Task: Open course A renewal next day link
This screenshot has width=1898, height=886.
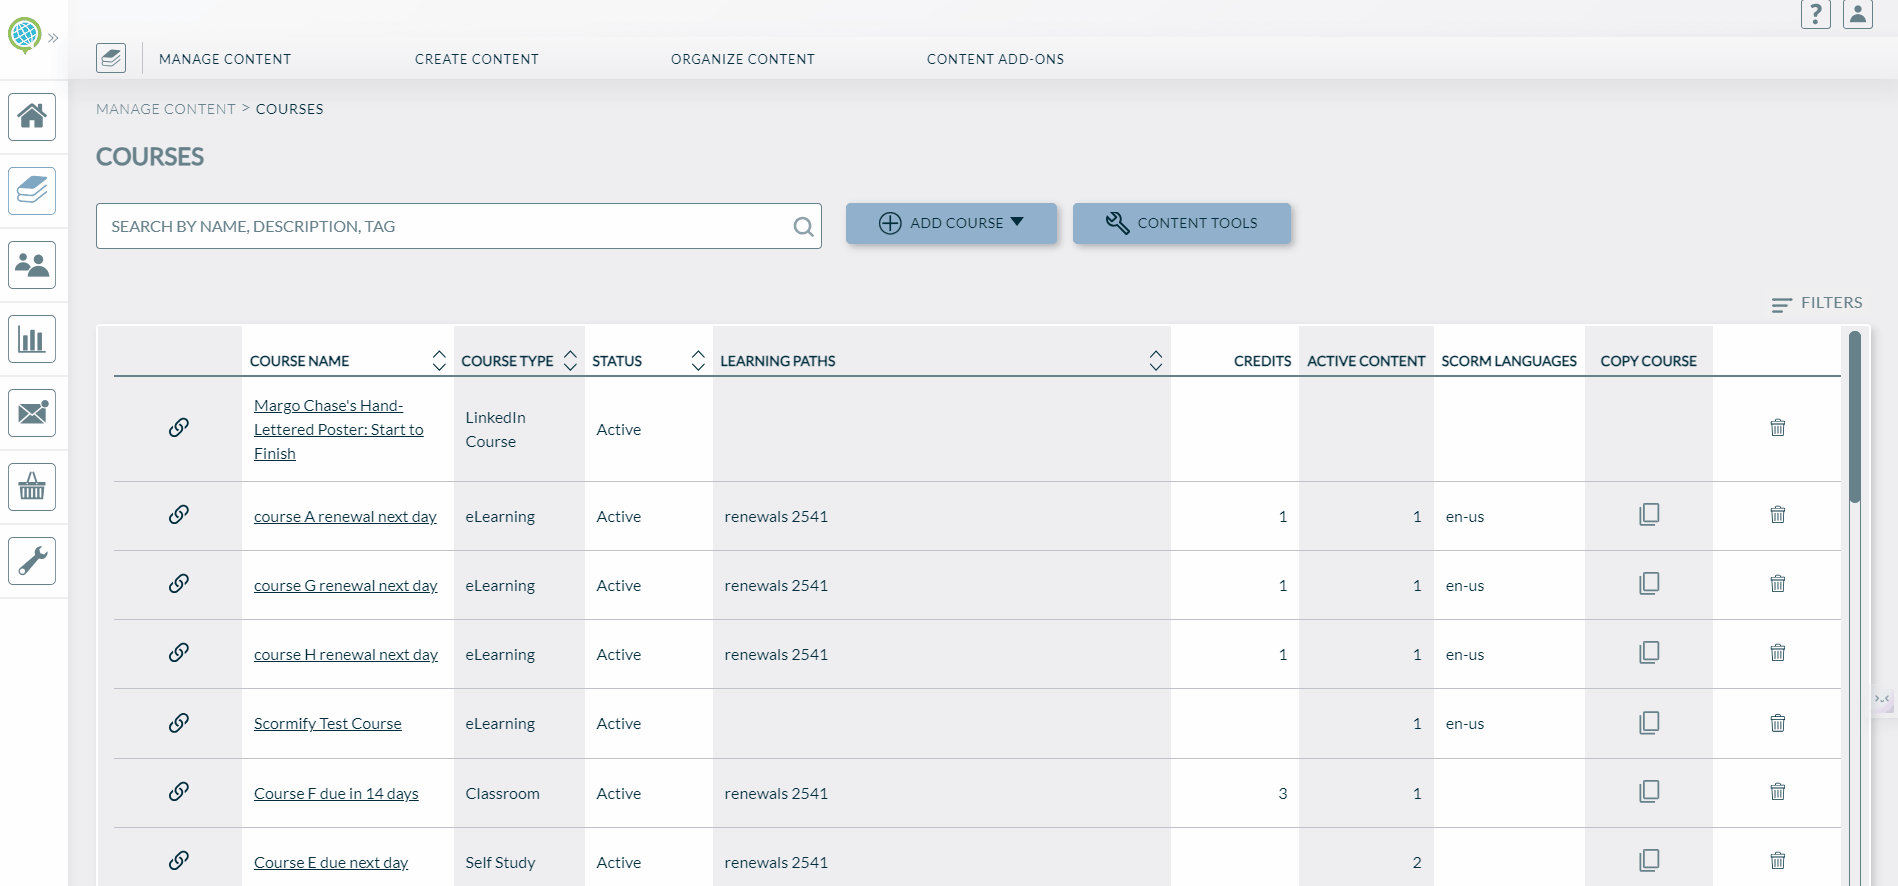Action: click(x=345, y=516)
